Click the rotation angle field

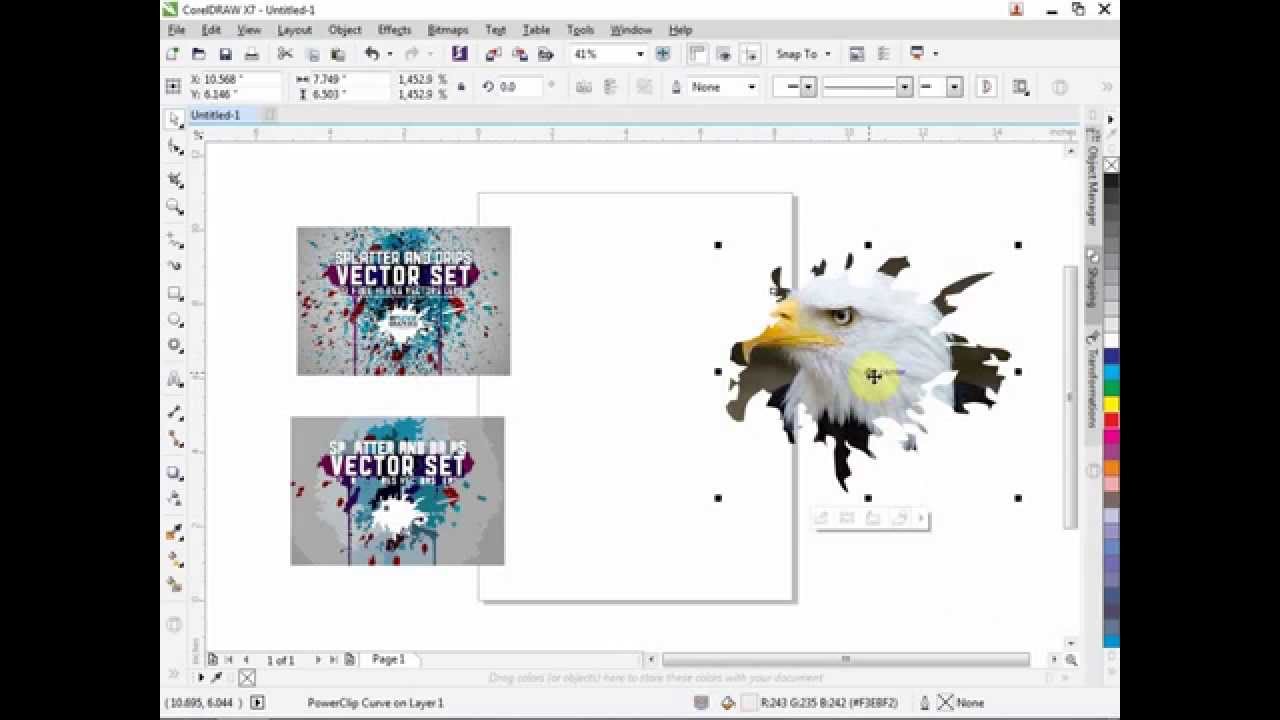click(x=521, y=87)
